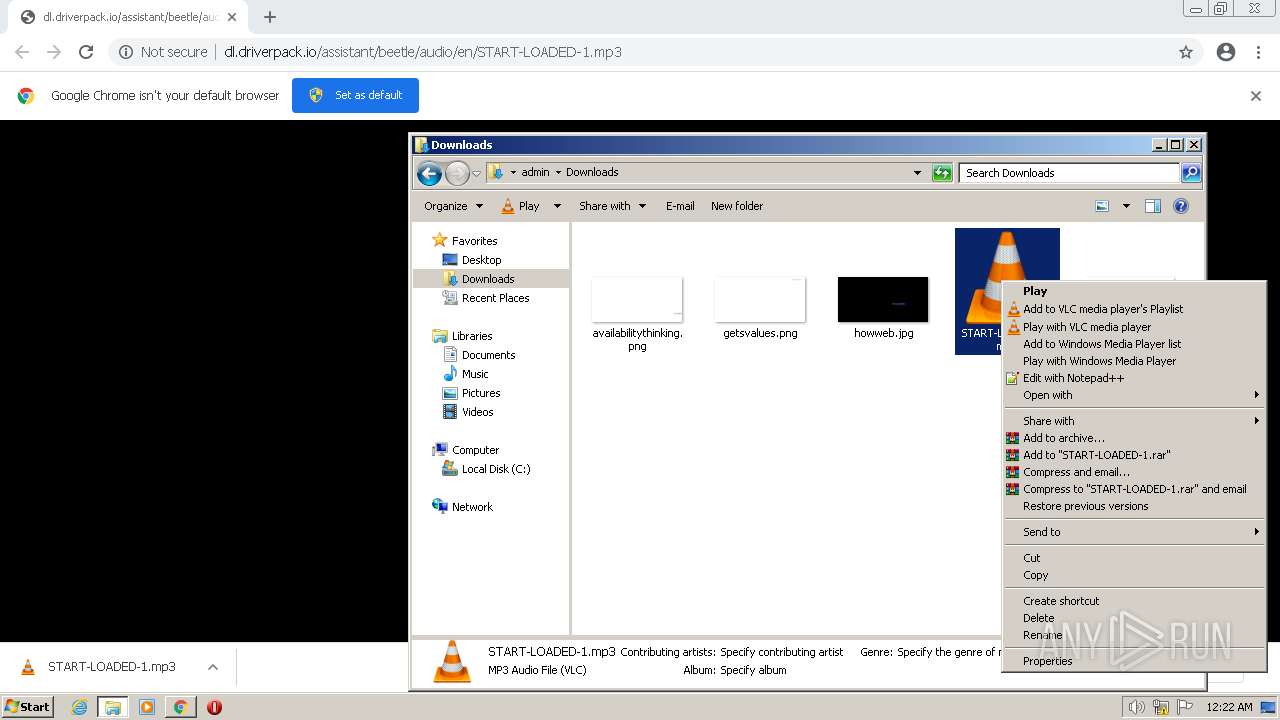Choose Compress and email...
This screenshot has width=1280, height=720.
pyautogui.click(x=1076, y=472)
